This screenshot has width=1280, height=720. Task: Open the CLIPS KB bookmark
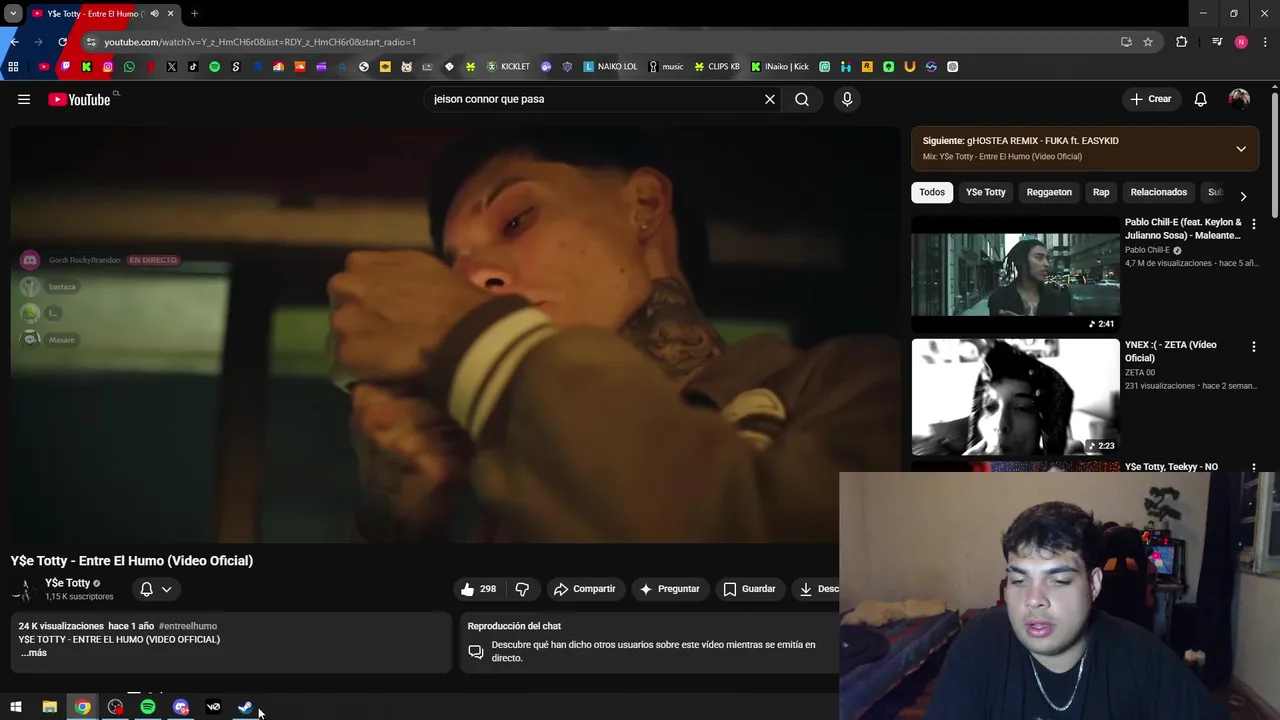[718, 67]
